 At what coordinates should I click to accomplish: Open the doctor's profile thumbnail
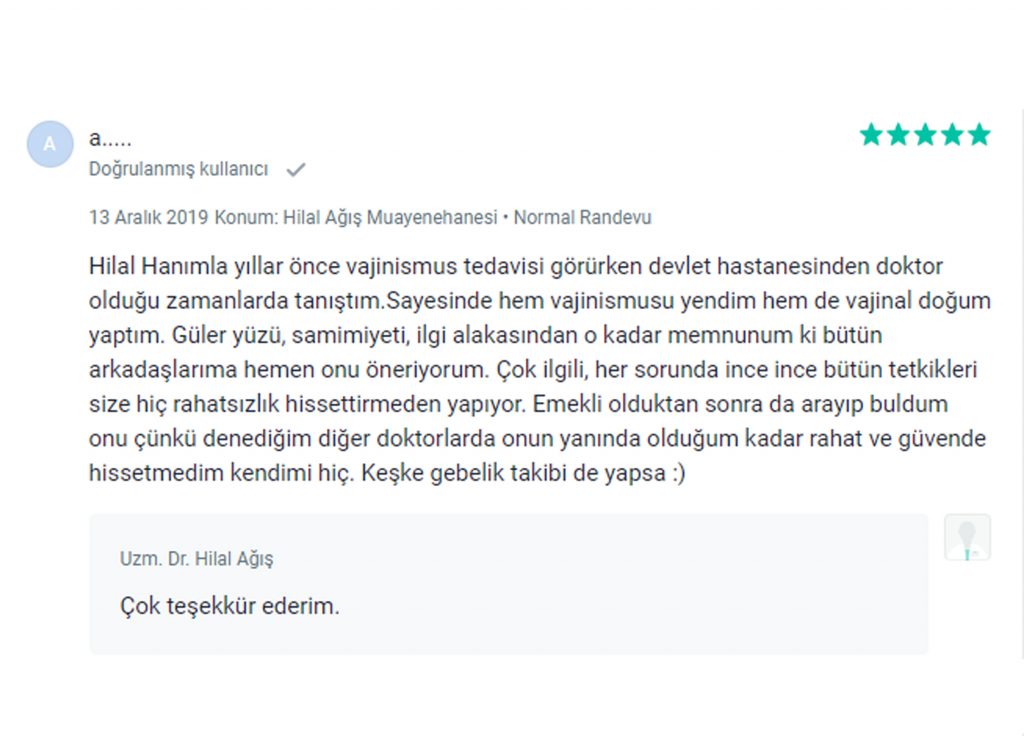pyautogui.click(x=967, y=537)
